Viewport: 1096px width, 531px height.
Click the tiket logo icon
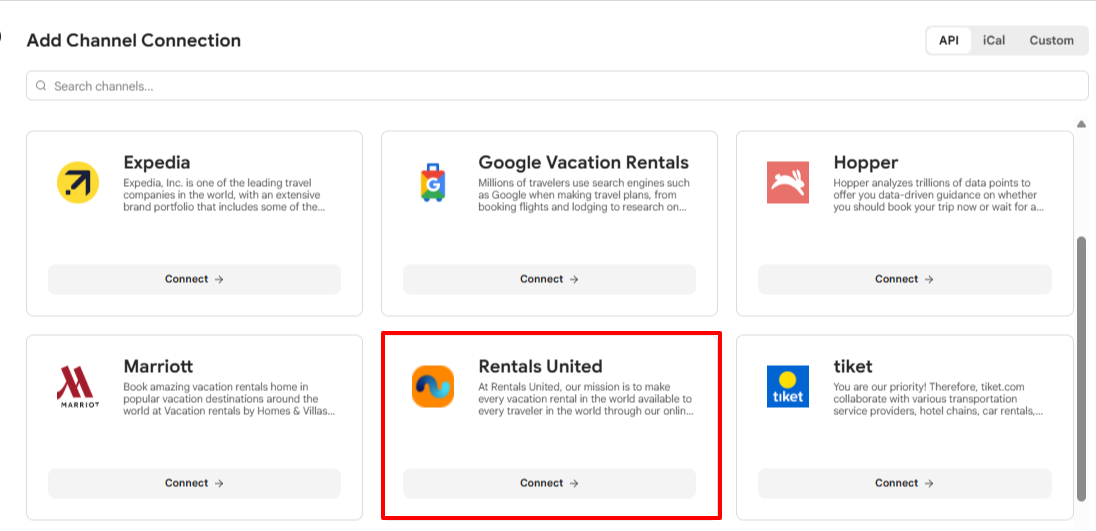point(788,386)
